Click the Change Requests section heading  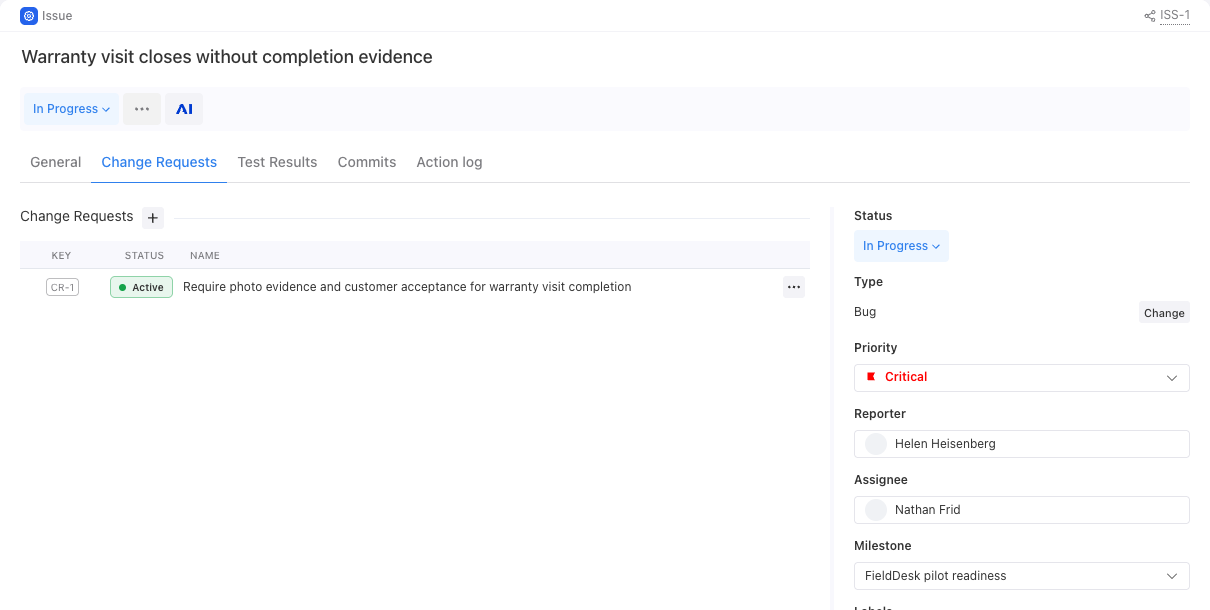tap(77, 216)
